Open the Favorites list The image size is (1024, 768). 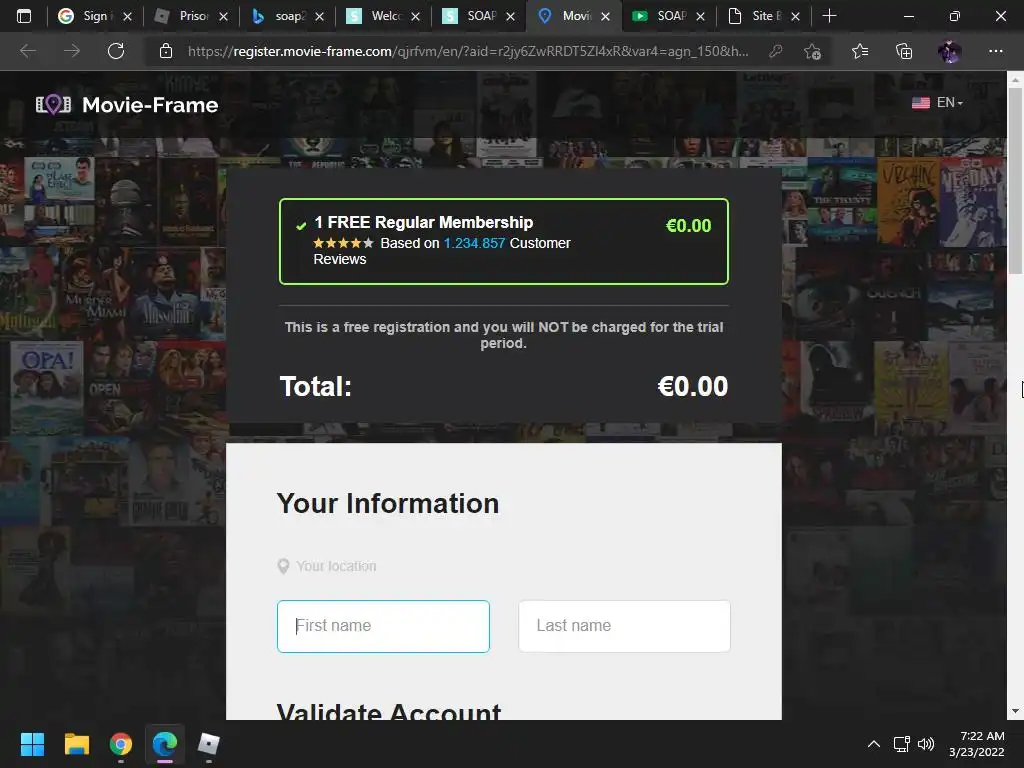click(860, 51)
